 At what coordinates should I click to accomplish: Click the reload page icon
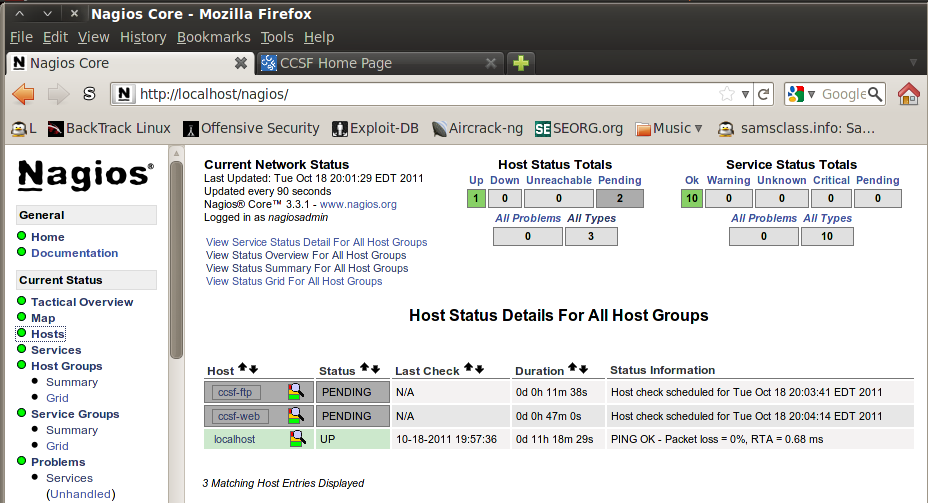point(763,94)
